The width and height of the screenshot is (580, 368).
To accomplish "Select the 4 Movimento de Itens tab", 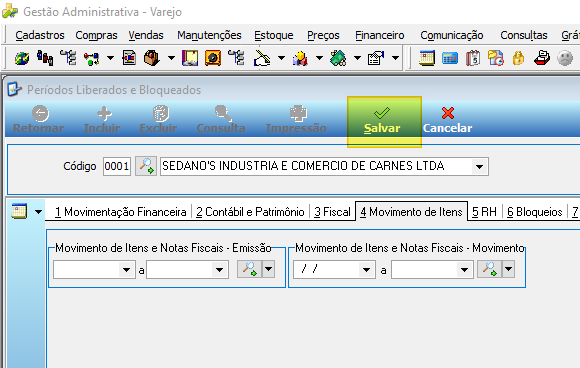I will (x=411, y=212).
